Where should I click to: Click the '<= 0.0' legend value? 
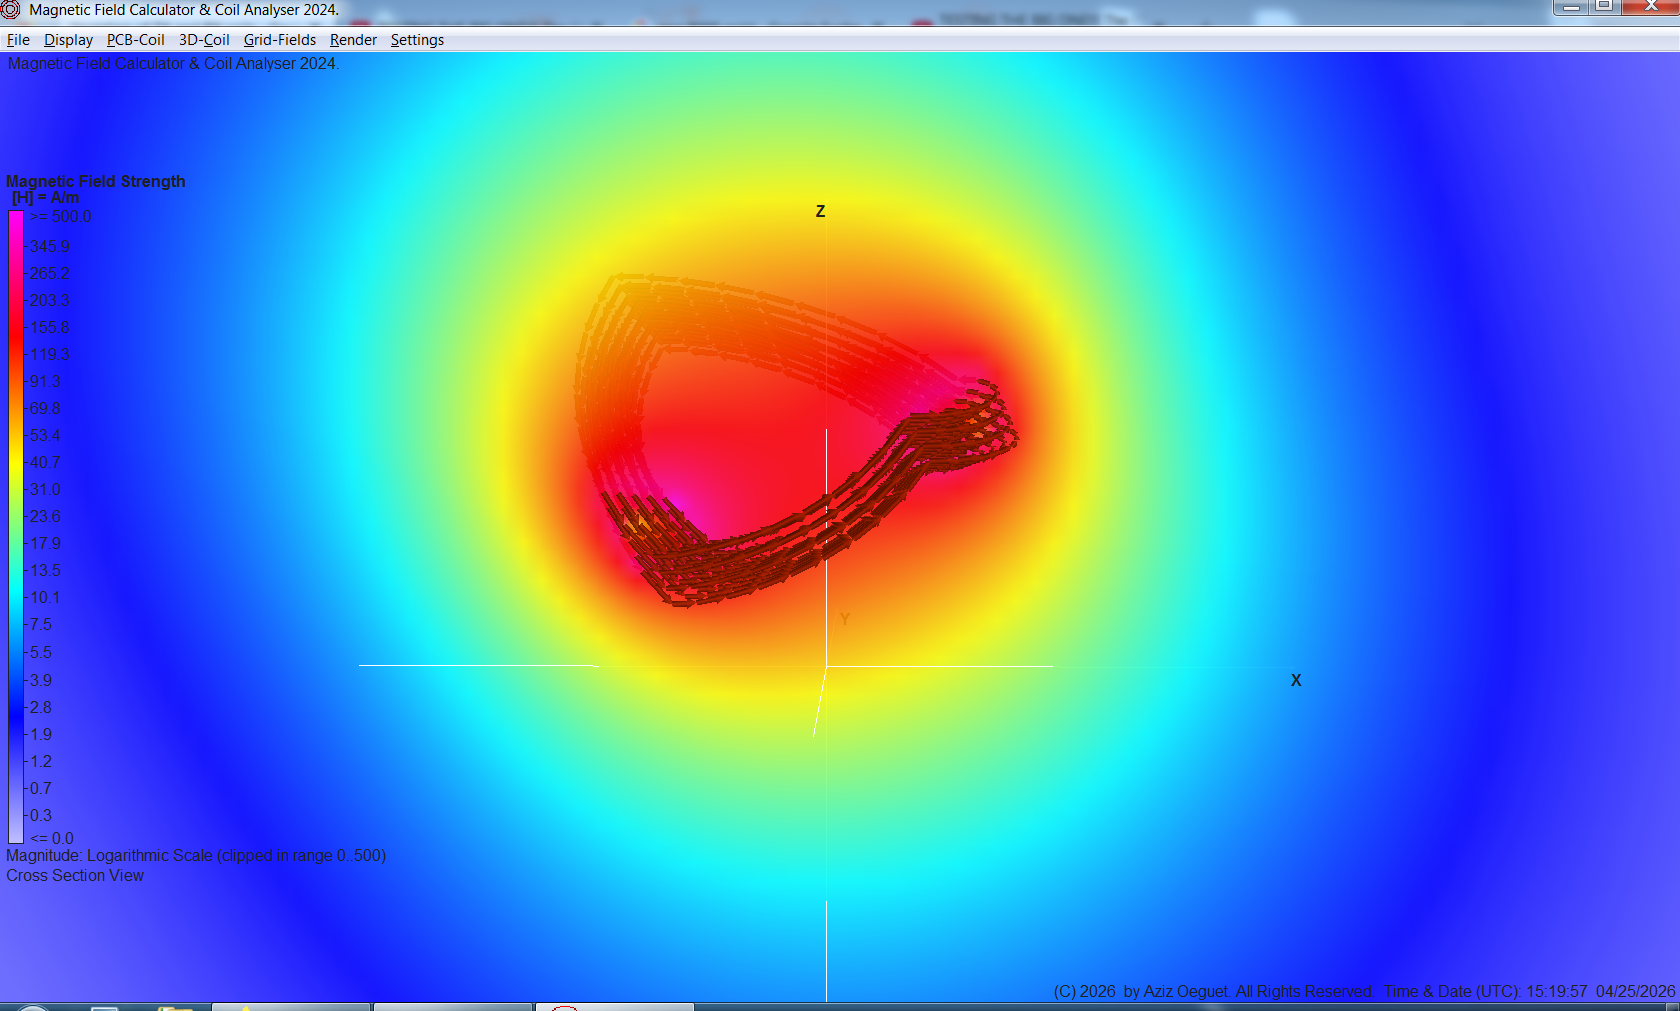(x=52, y=838)
